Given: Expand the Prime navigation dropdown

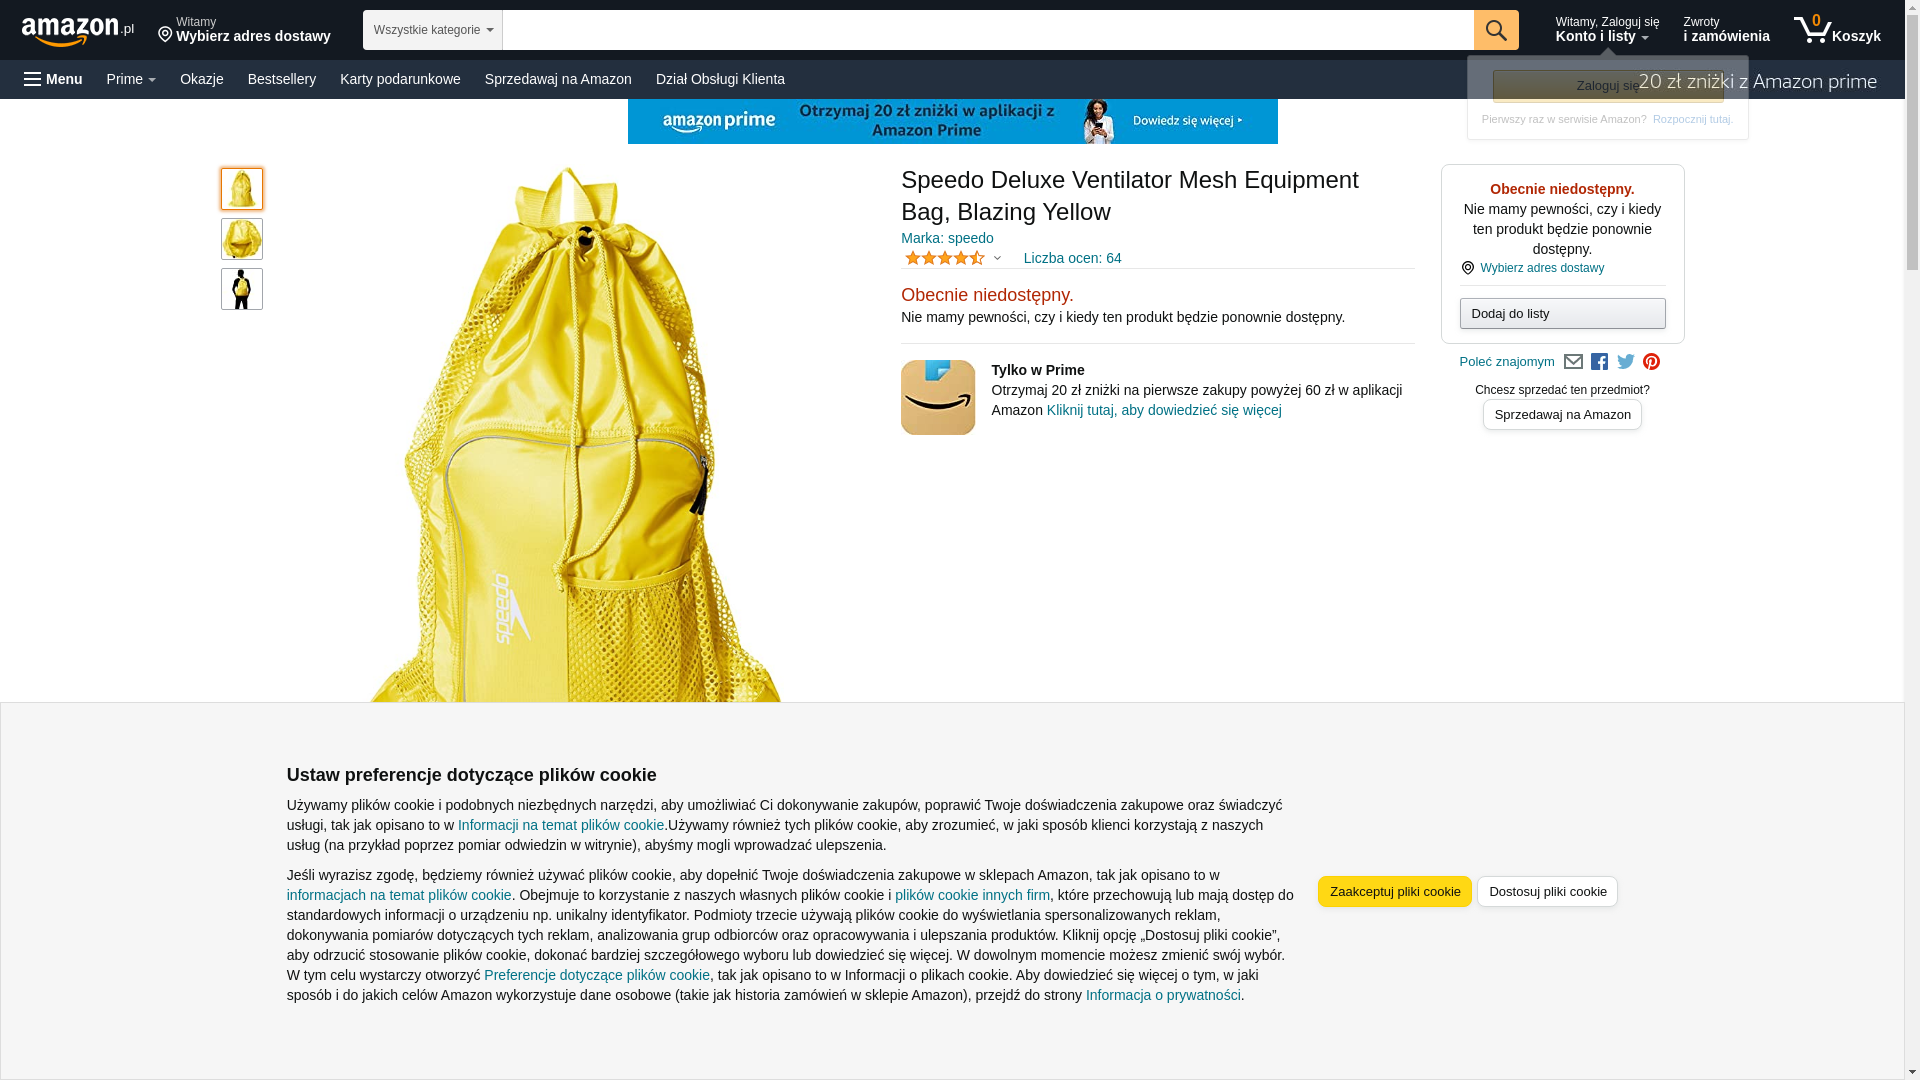Looking at the screenshot, I should [131, 79].
